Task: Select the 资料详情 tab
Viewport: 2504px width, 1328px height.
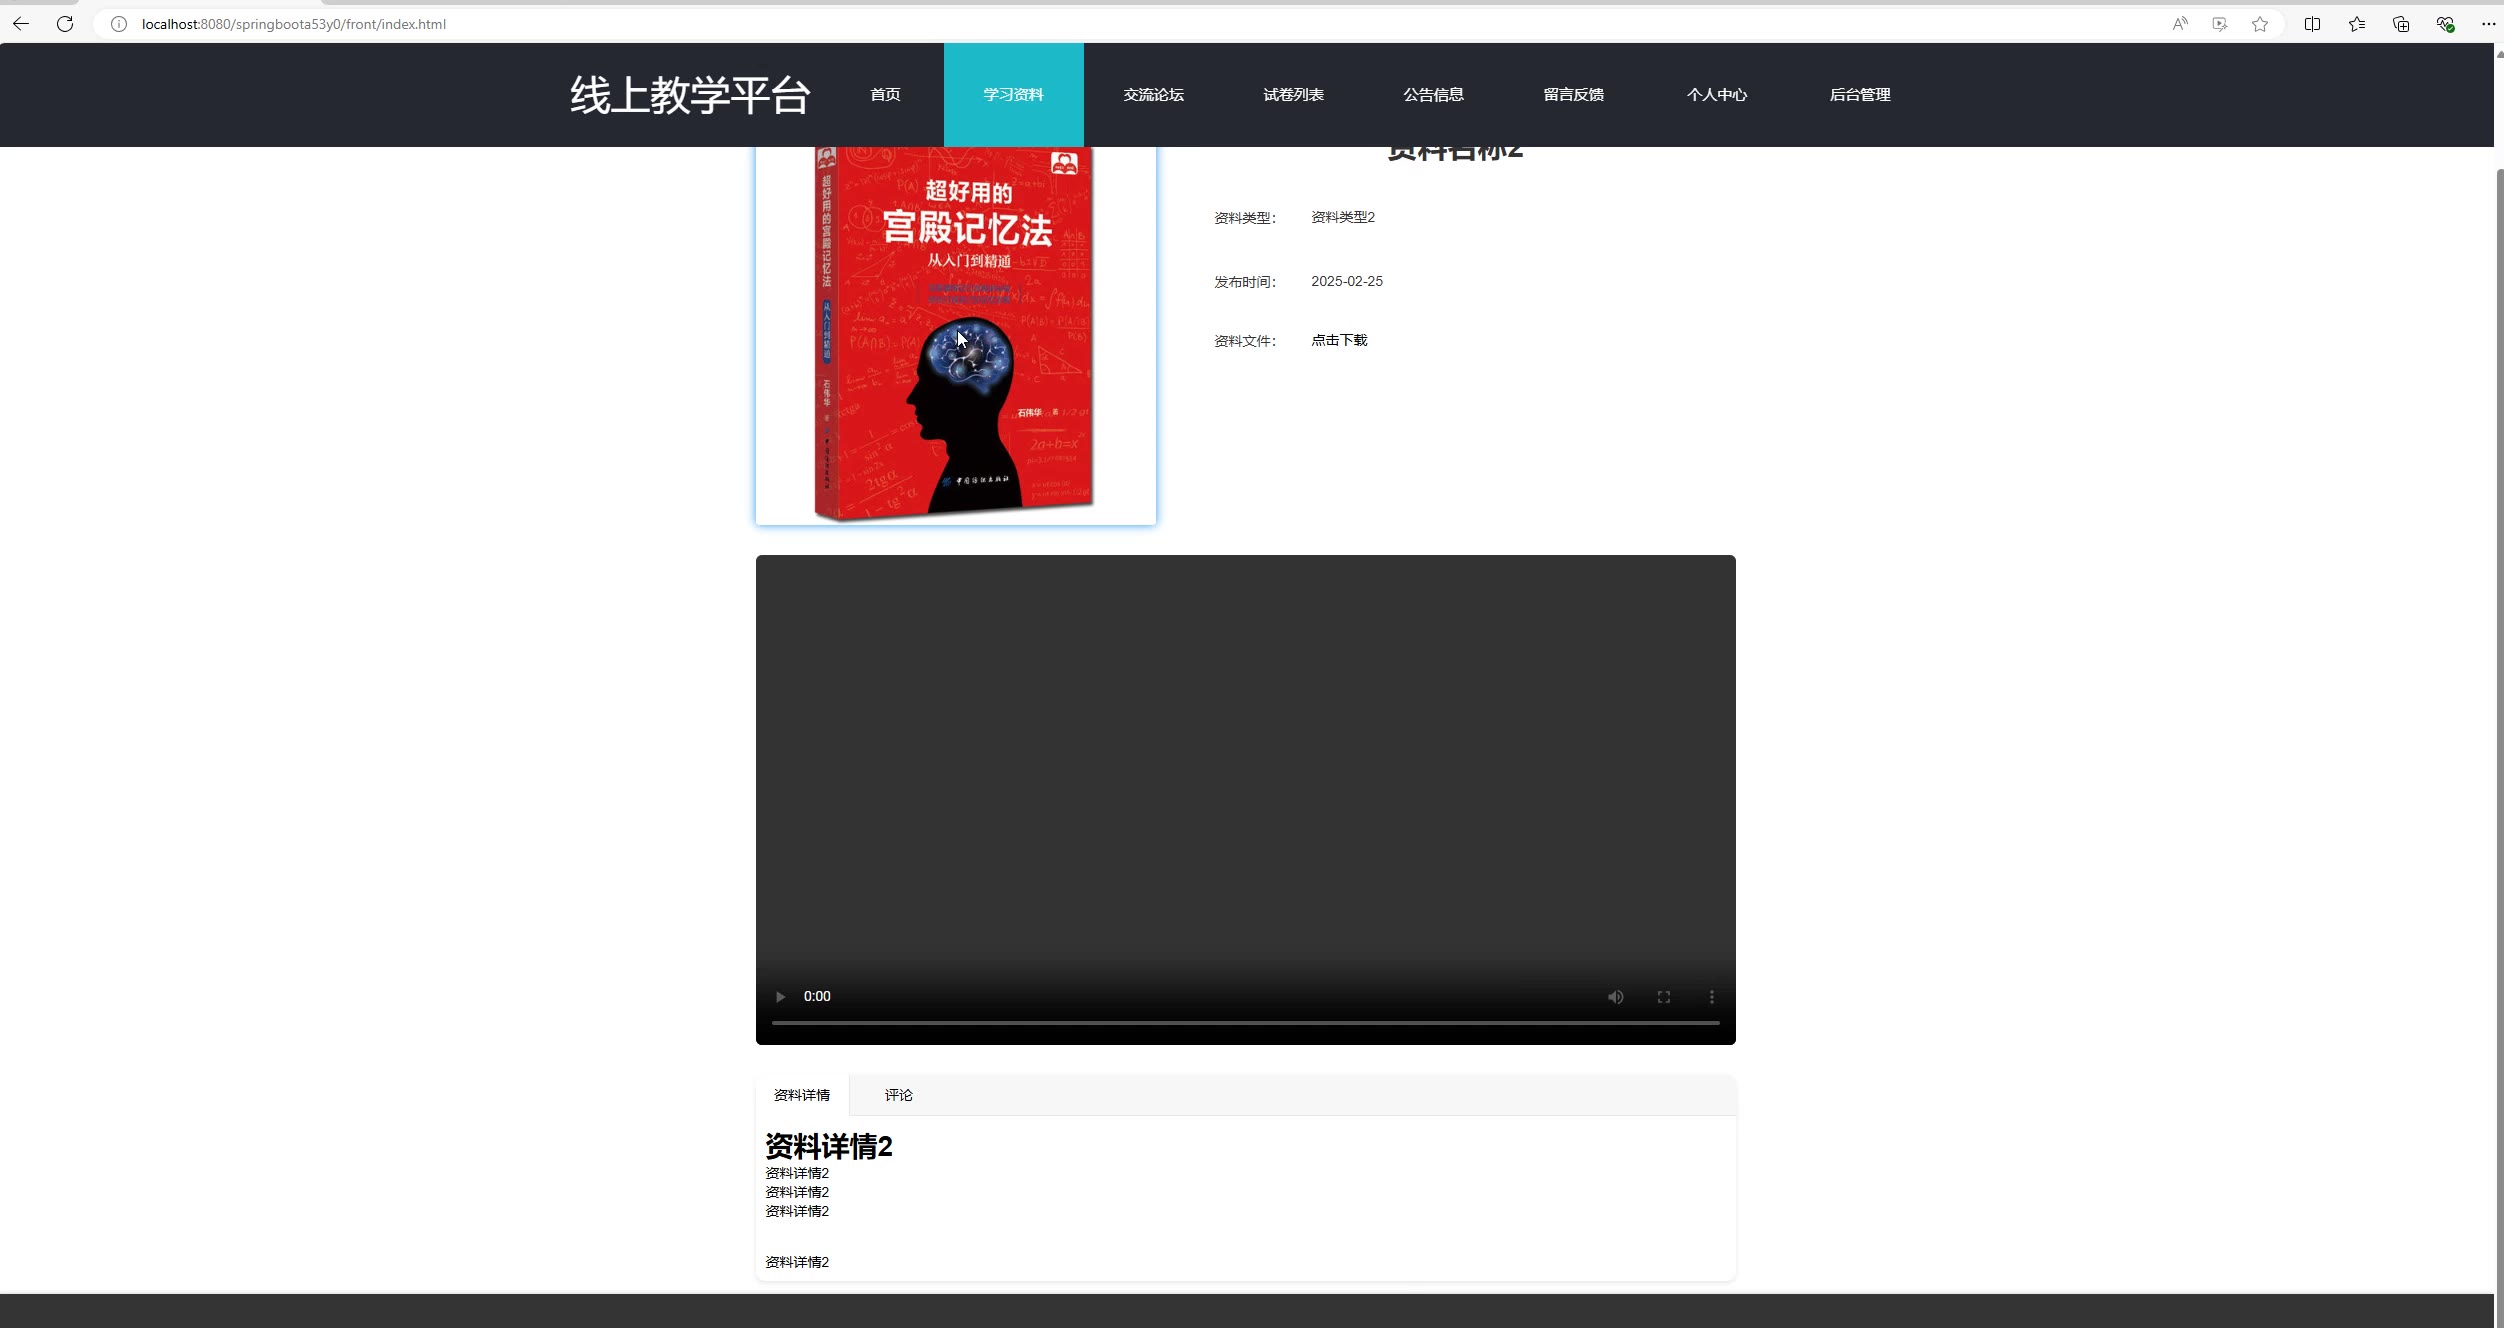Action: coord(802,1095)
